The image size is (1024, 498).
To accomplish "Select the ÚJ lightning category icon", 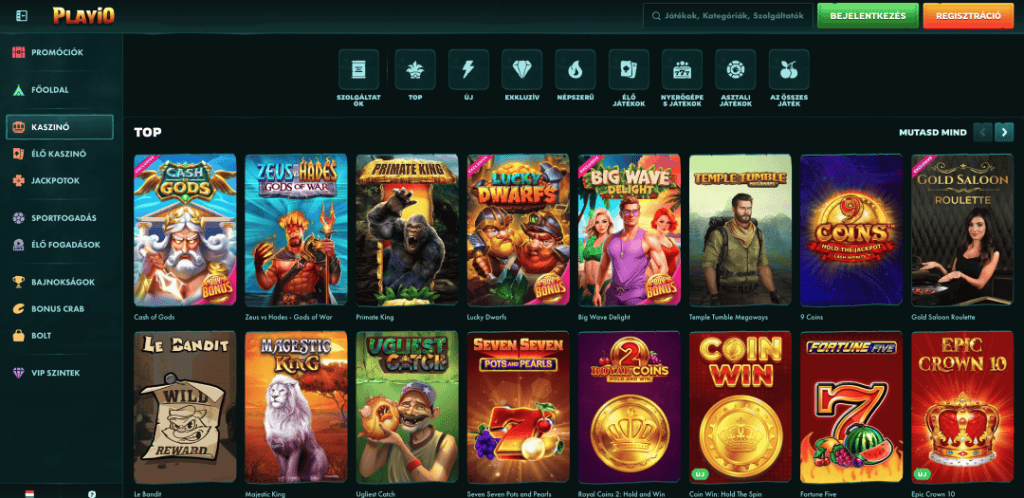I will point(468,69).
